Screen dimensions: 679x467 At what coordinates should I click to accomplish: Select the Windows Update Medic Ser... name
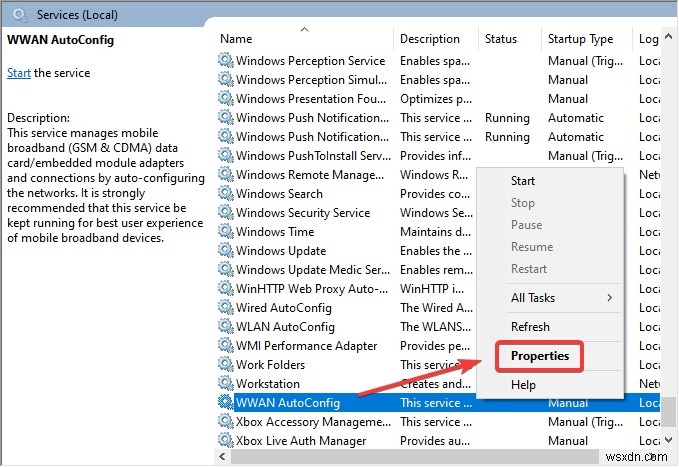[313, 270]
